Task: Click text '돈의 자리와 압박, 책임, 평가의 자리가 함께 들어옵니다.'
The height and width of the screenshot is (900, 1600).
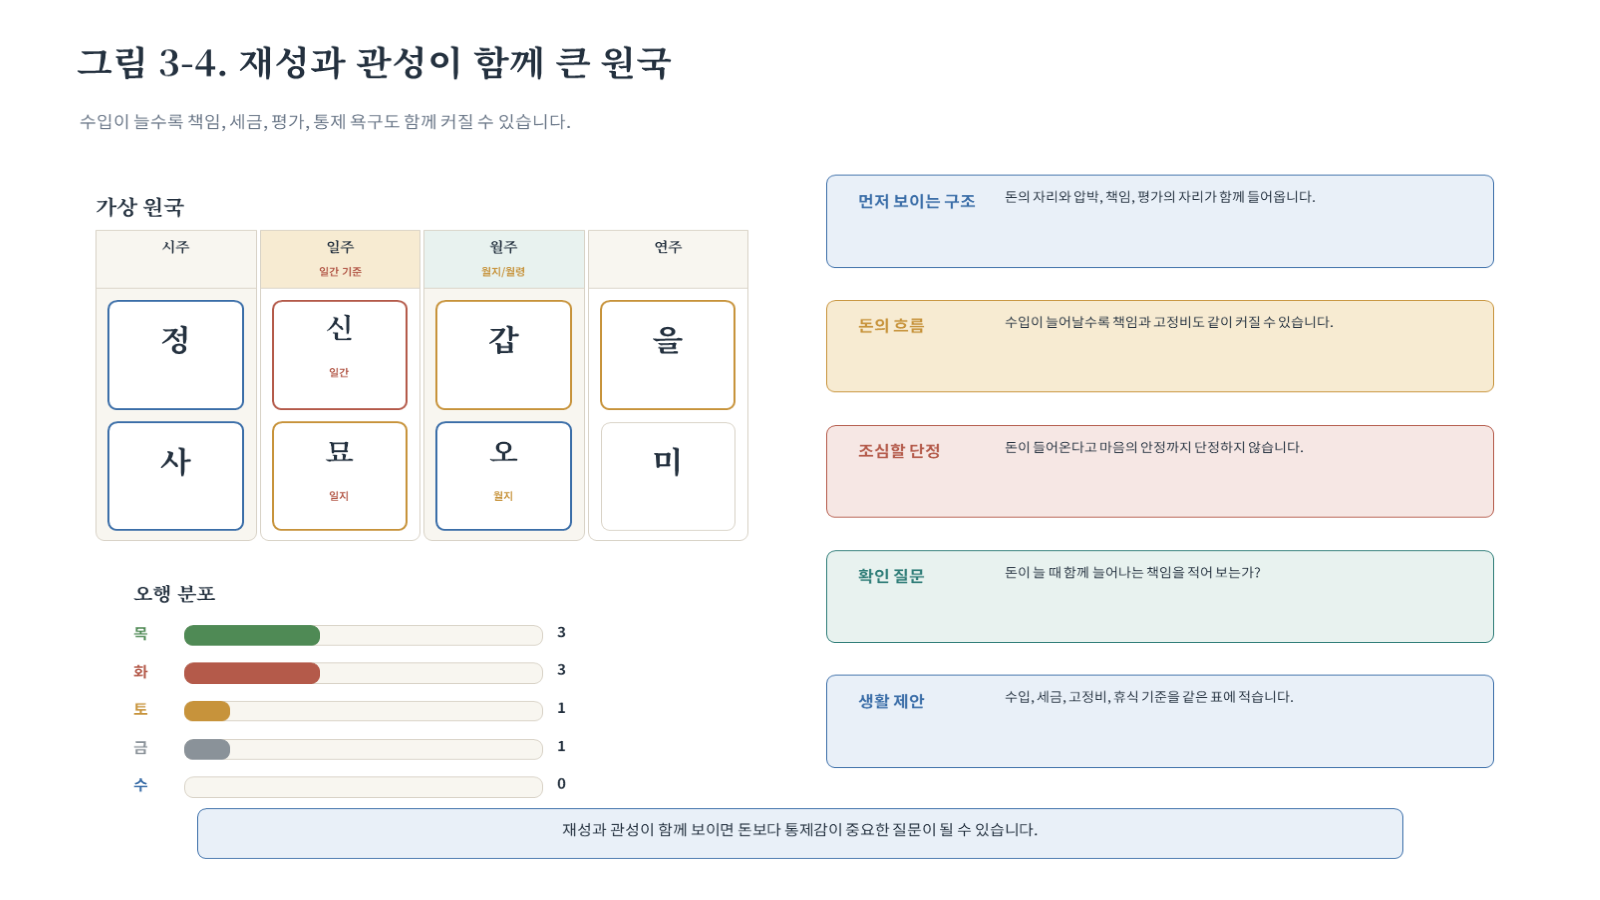Action: pos(1160,197)
